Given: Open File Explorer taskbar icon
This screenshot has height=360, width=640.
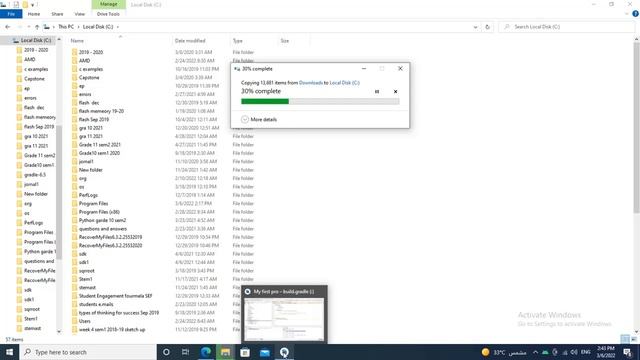Looking at the screenshot, I should (225, 352).
